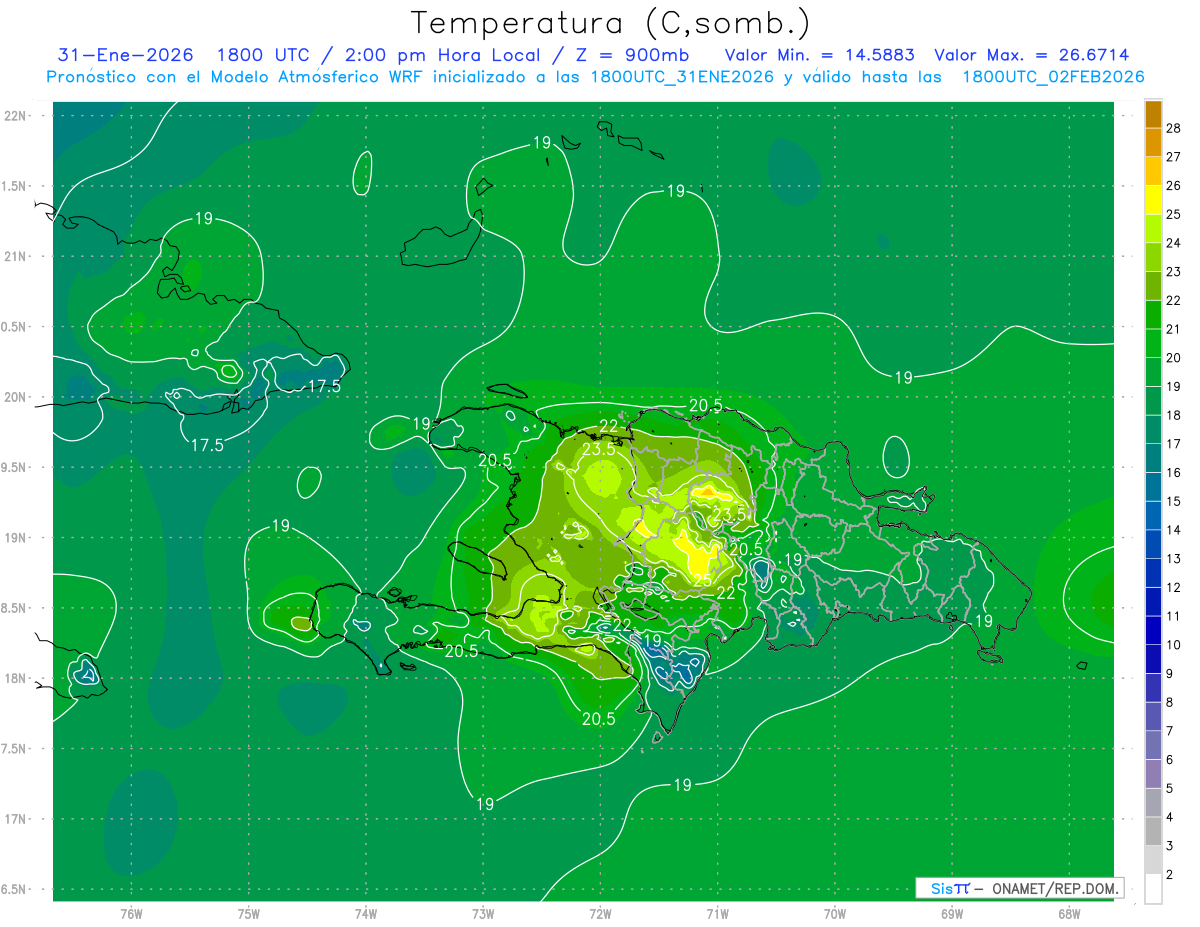
Task: Click the init time "1800UTC_31ENE2026"
Action: 681,77
